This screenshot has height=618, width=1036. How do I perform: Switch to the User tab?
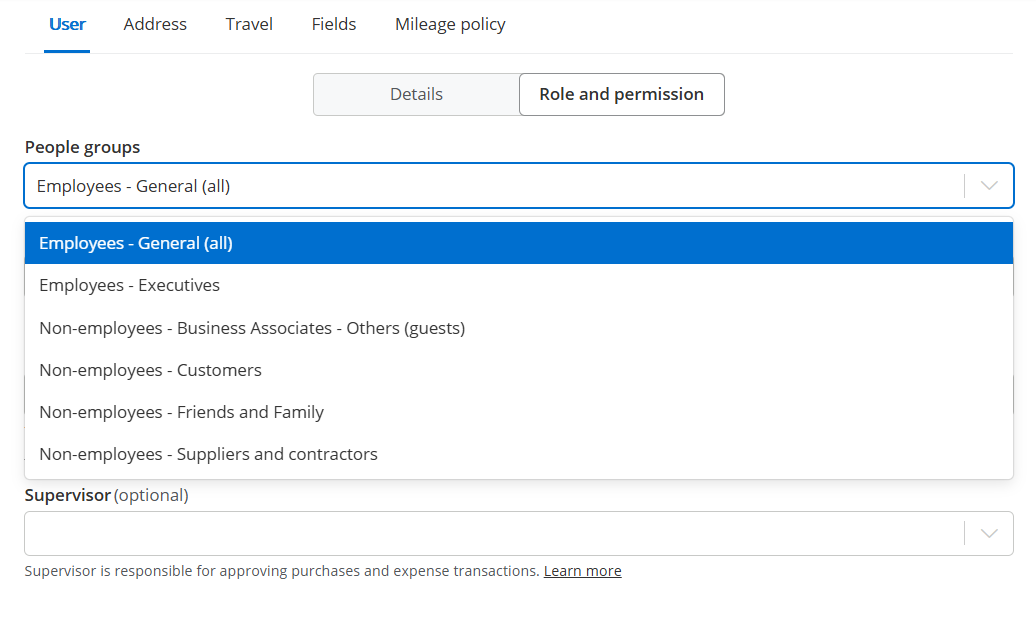pyautogui.click(x=67, y=24)
